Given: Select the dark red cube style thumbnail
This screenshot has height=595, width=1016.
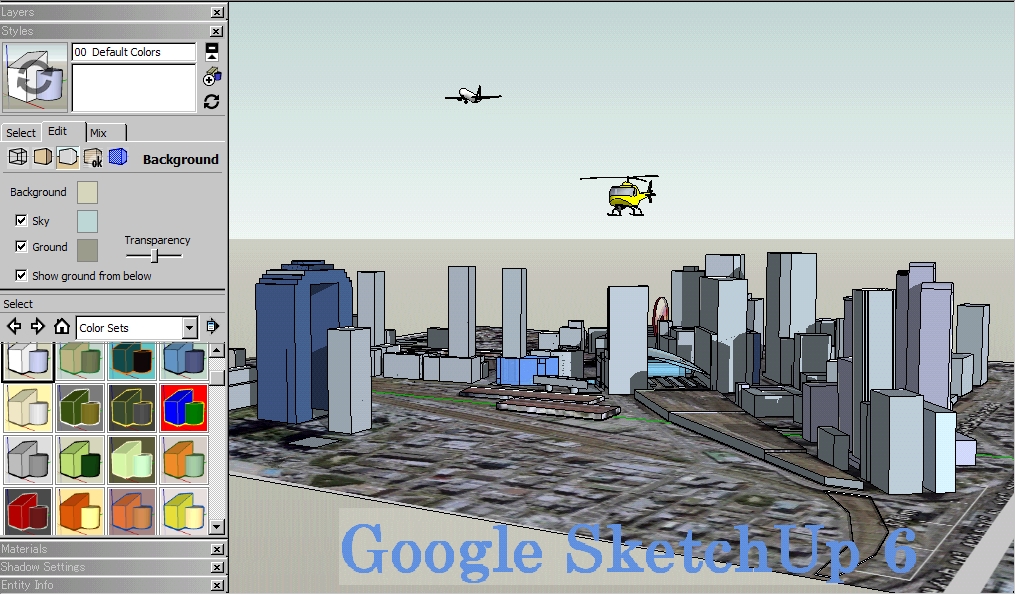Looking at the screenshot, I should point(28,511).
